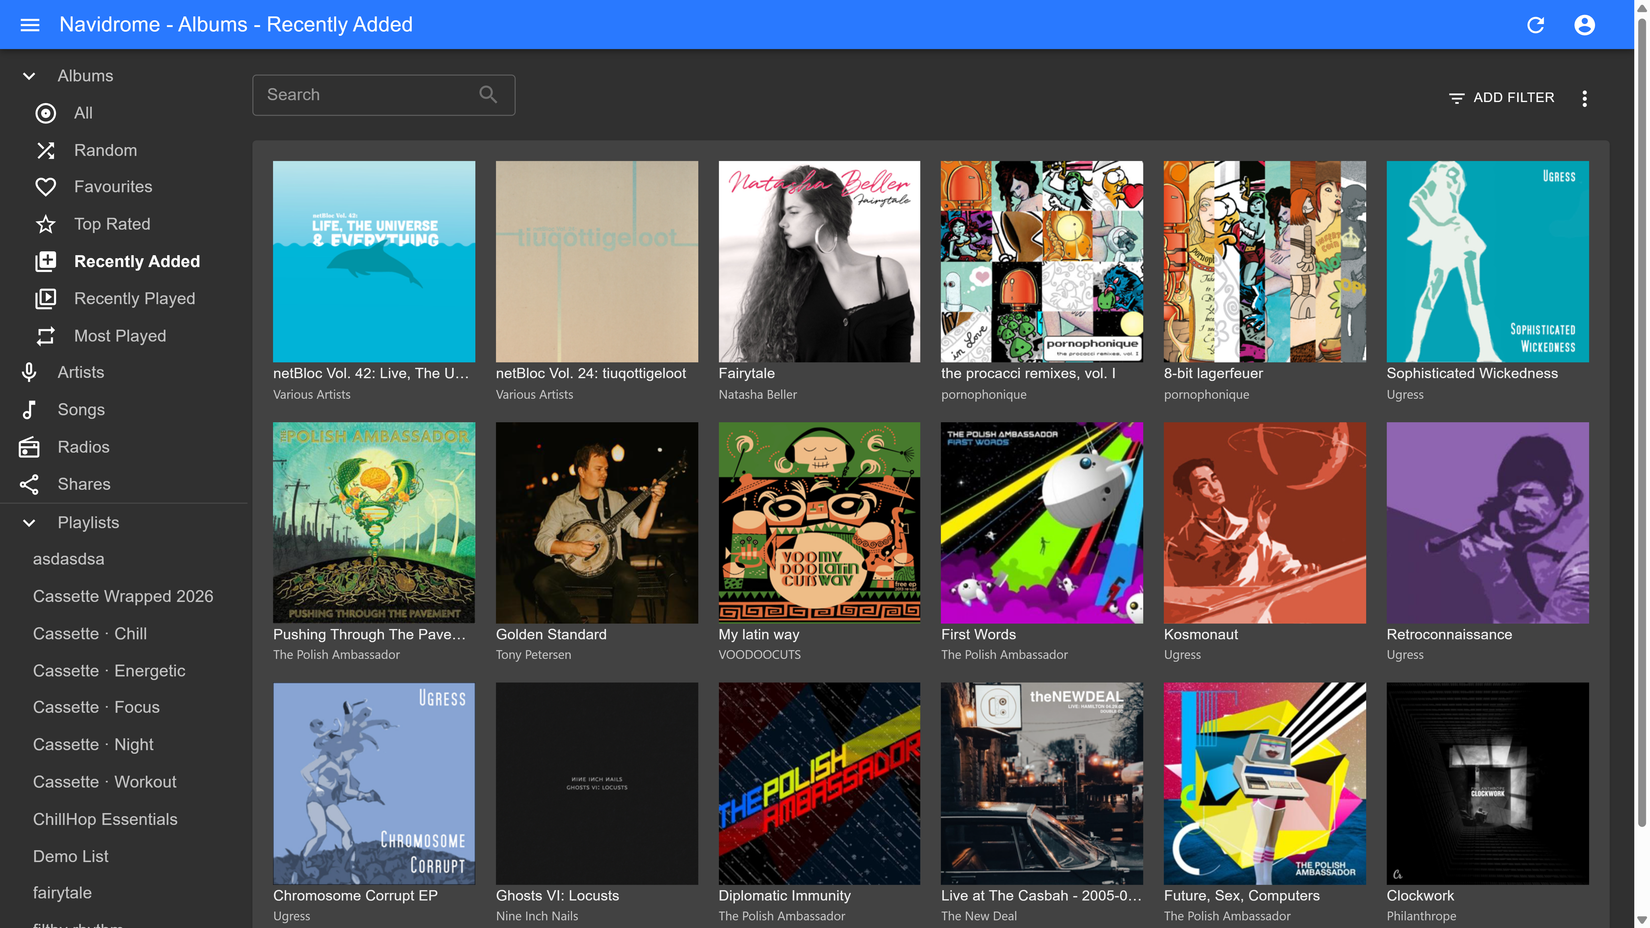The width and height of the screenshot is (1650, 928).
Task: Click the VOODOOCUTS artist name
Action: (x=760, y=655)
